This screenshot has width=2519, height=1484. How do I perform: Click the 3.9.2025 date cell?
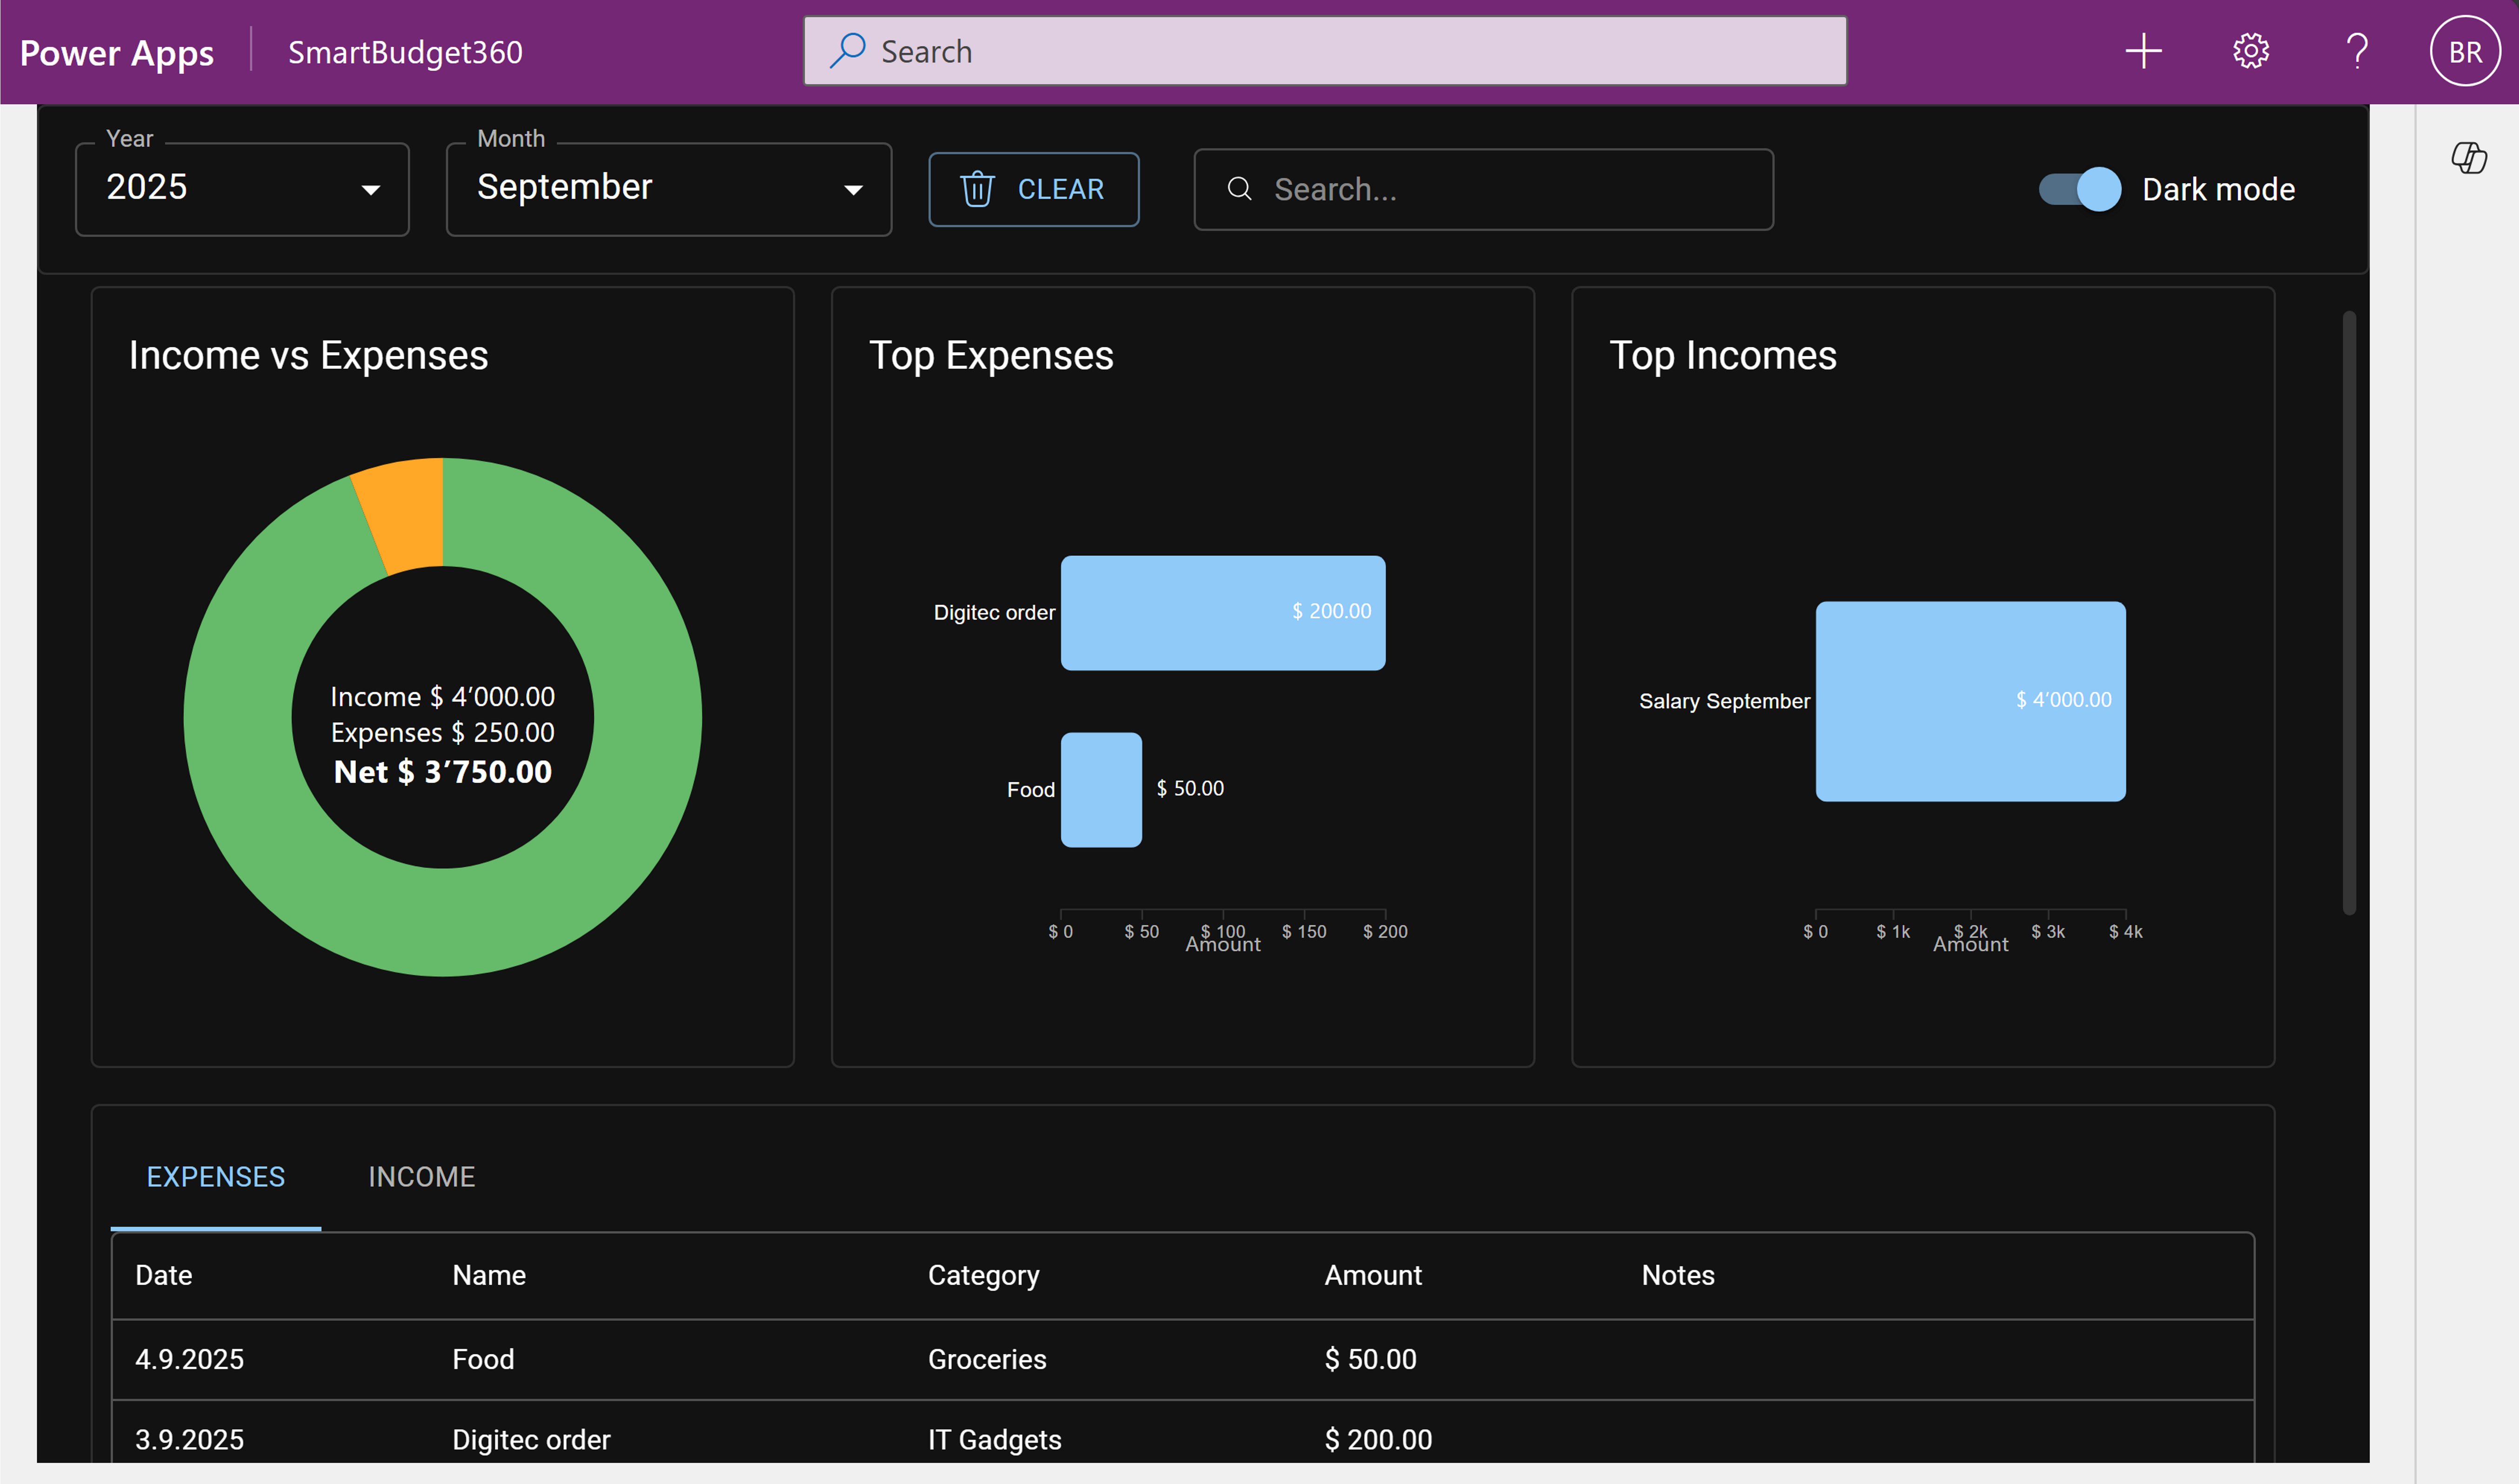click(x=190, y=1439)
